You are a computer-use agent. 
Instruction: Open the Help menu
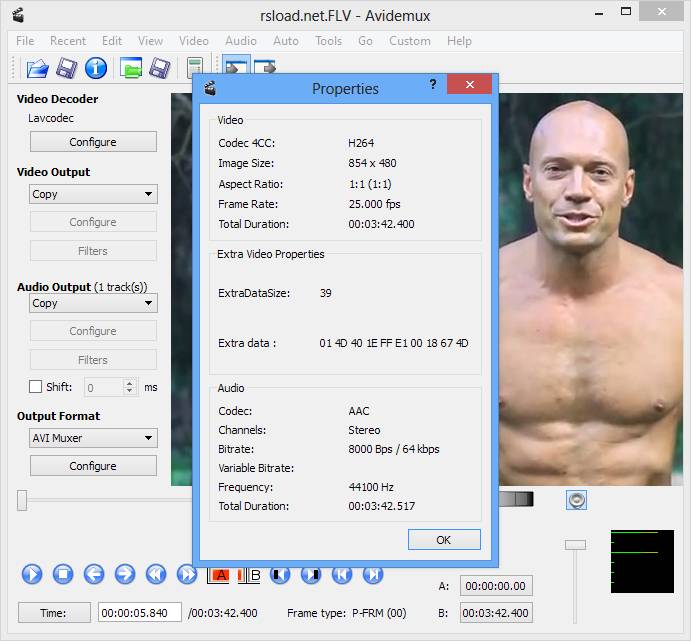pyautogui.click(x=459, y=41)
